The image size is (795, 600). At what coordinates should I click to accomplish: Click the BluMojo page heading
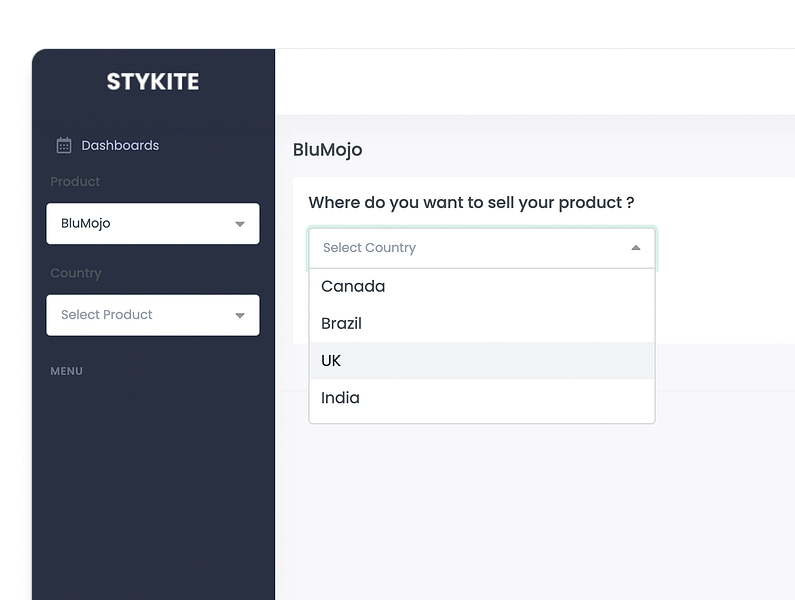click(x=328, y=150)
